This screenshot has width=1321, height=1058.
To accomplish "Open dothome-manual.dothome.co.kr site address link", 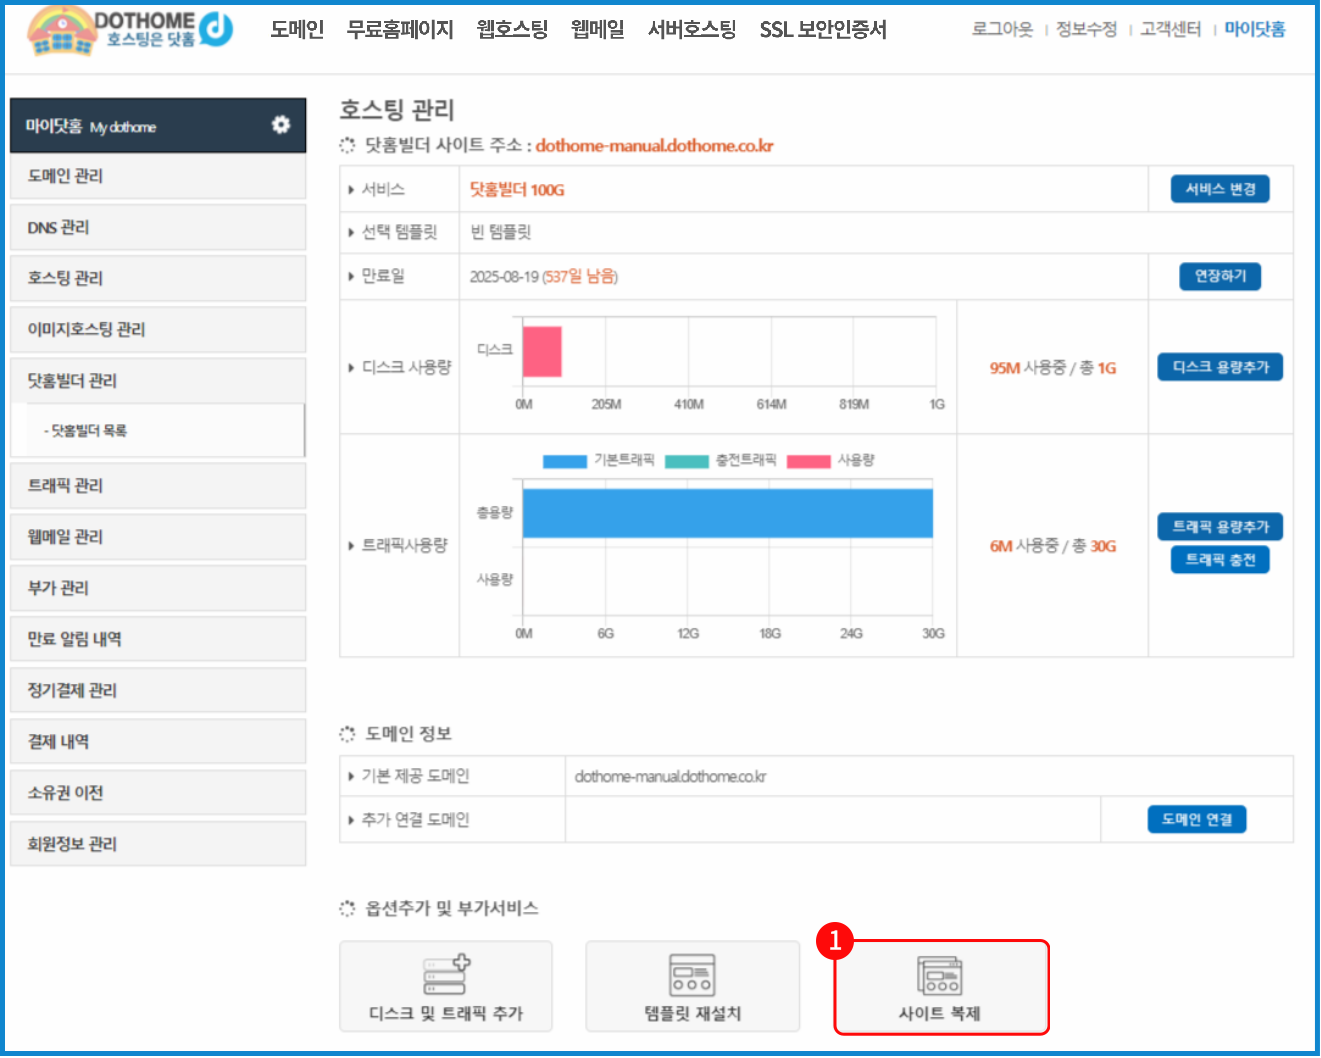I will pyautogui.click(x=654, y=146).
